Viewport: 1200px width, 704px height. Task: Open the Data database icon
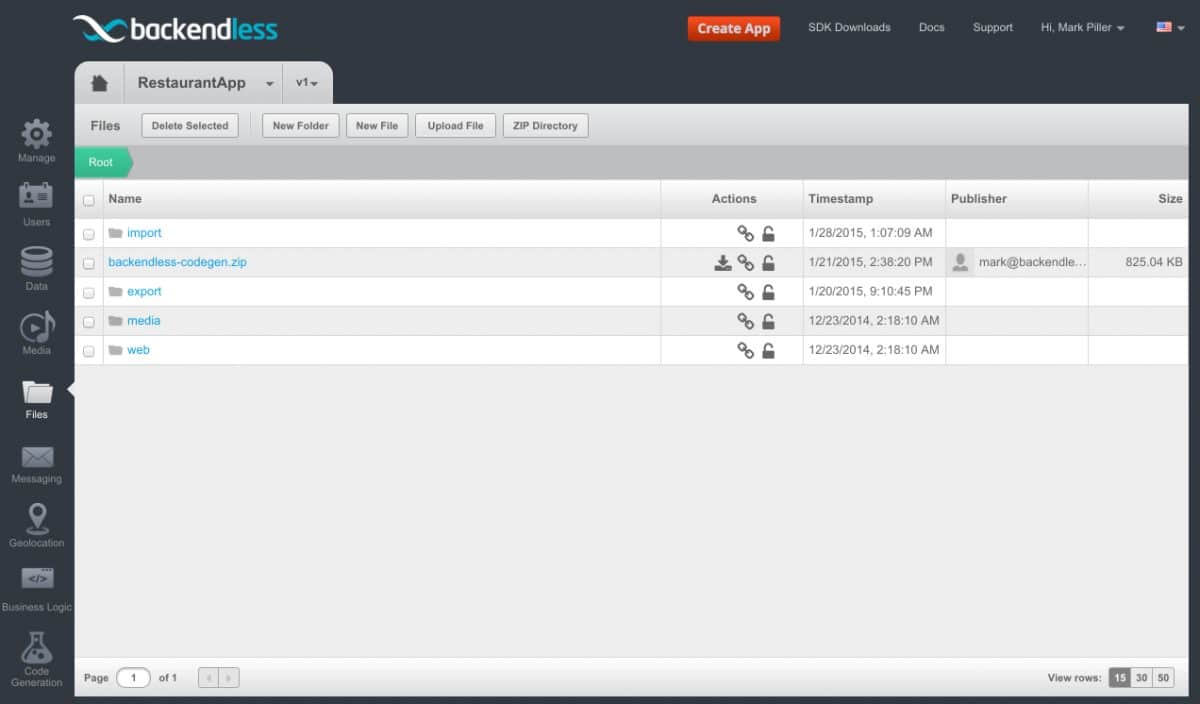(37, 261)
